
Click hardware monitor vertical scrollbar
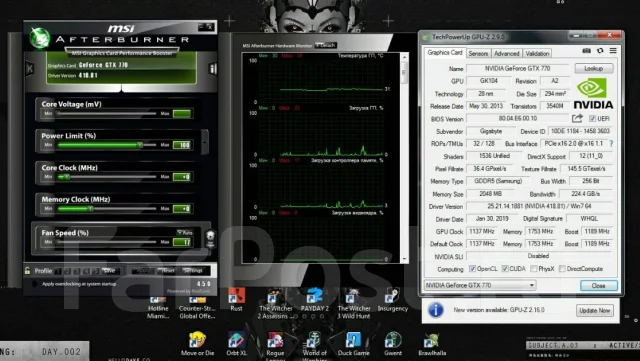[x=404, y=158]
